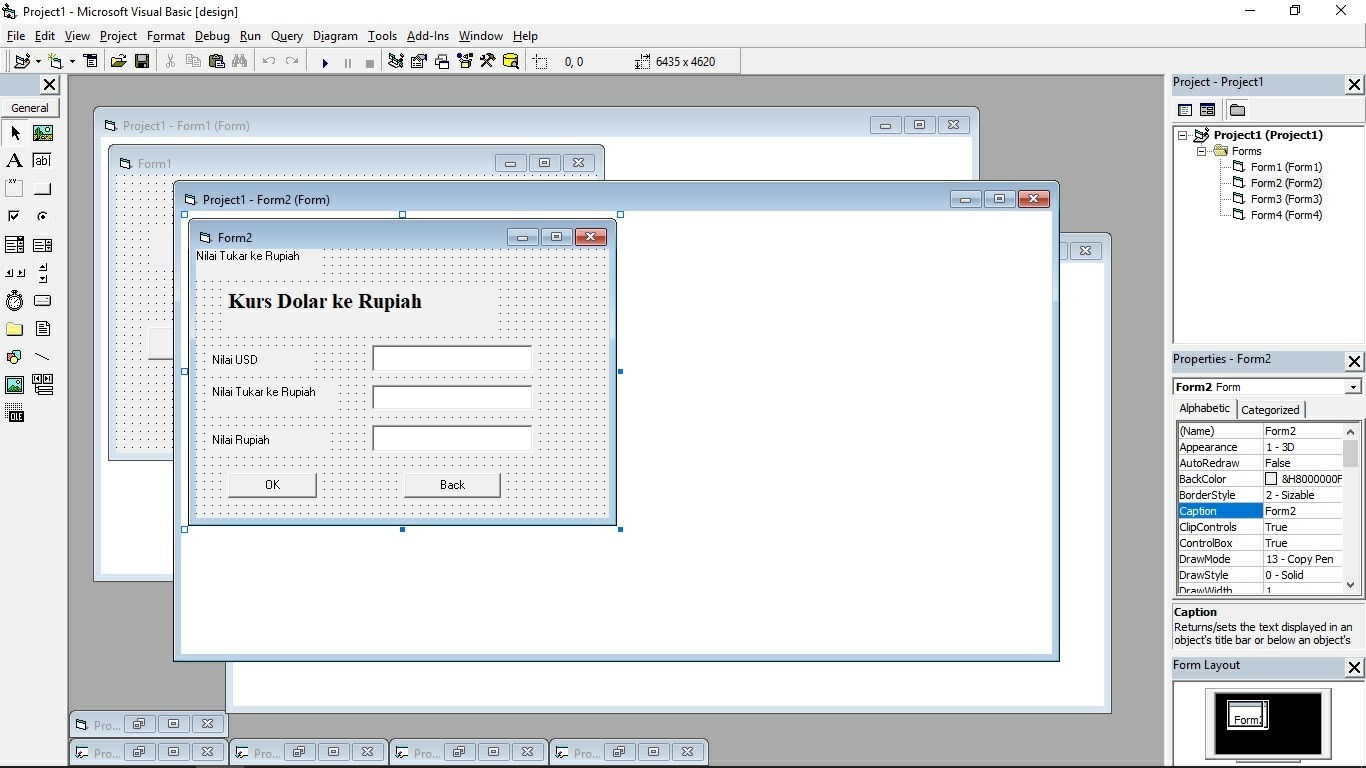1366x768 pixels.
Task: Switch to the Categorized properties tab
Action: coord(1270,409)
